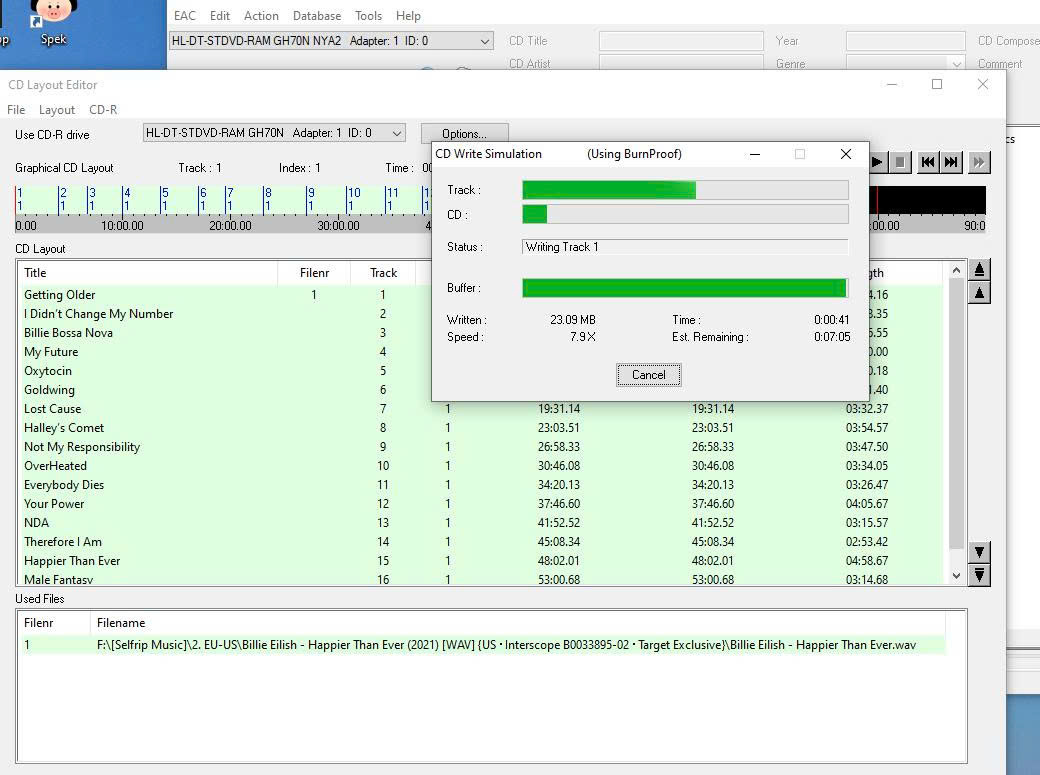Move the selected track up one position
The image size is (1040, 775).
[x=979, y=293]
